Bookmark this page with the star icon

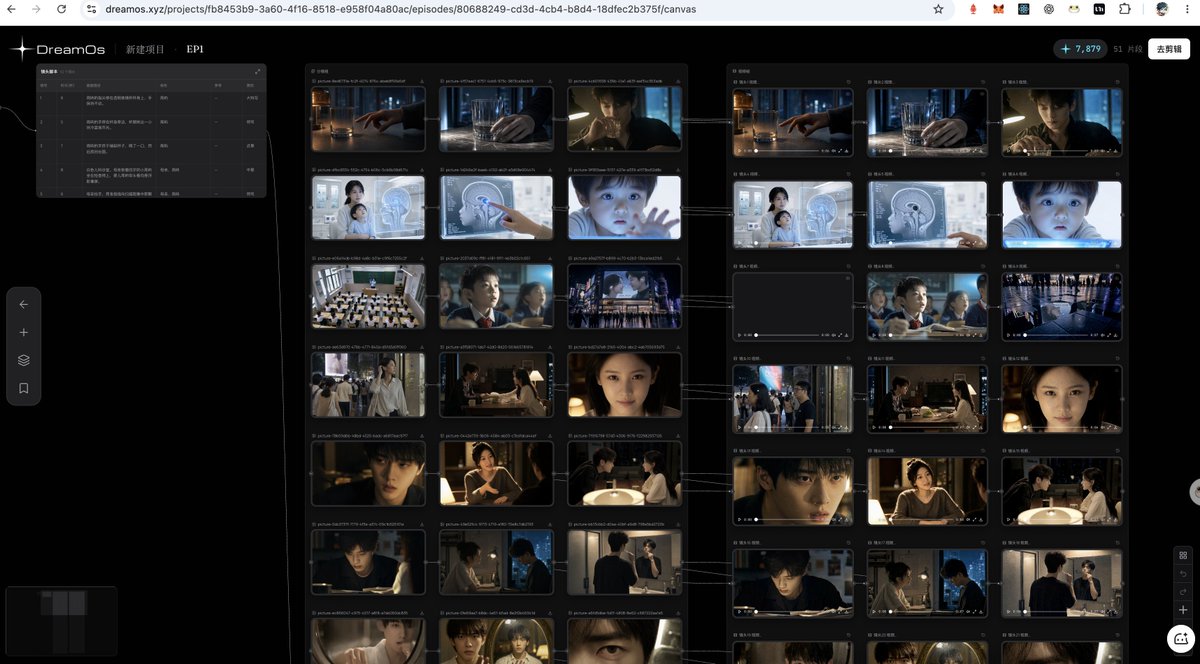pos(938,9)
